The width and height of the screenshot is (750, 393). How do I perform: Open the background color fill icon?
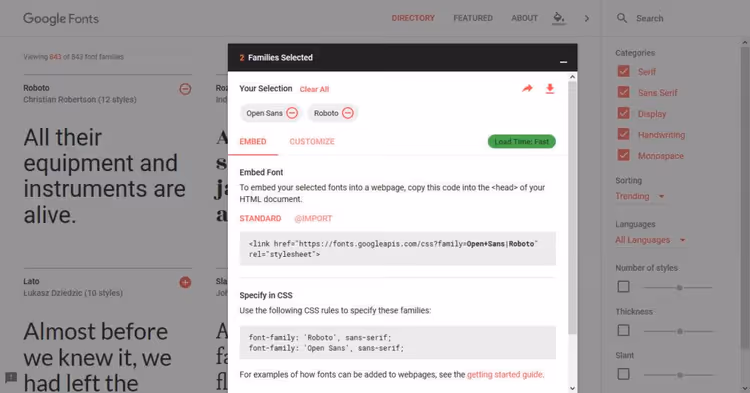tap(559, 18)
